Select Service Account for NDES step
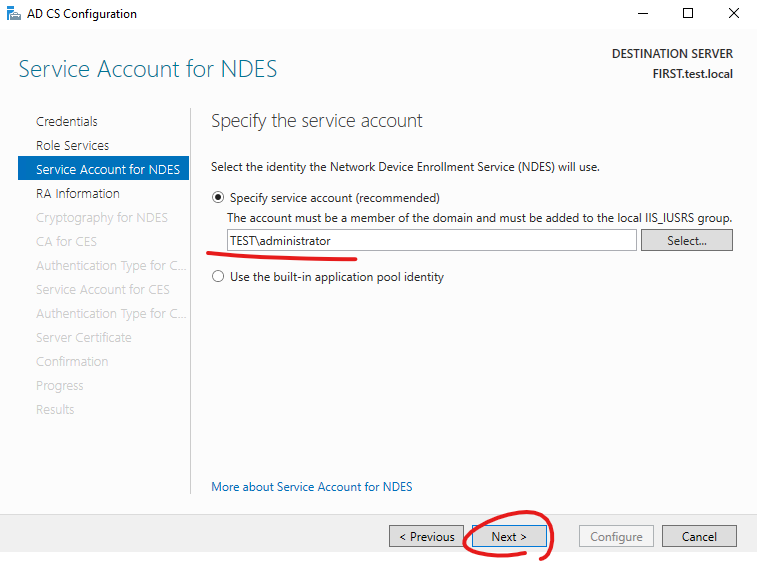757x561 pixels. point(103,169)
